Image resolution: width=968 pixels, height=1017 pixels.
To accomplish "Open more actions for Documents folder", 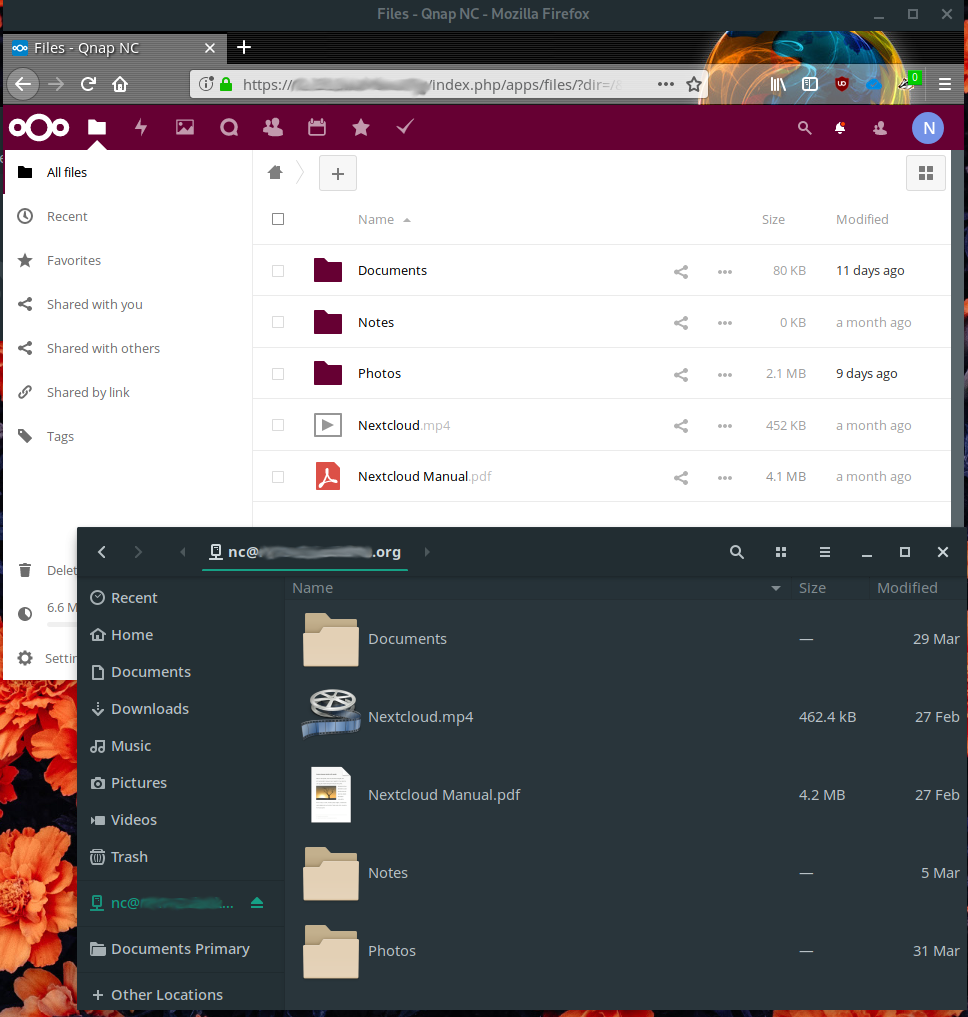I will click(x=725, y=272).
